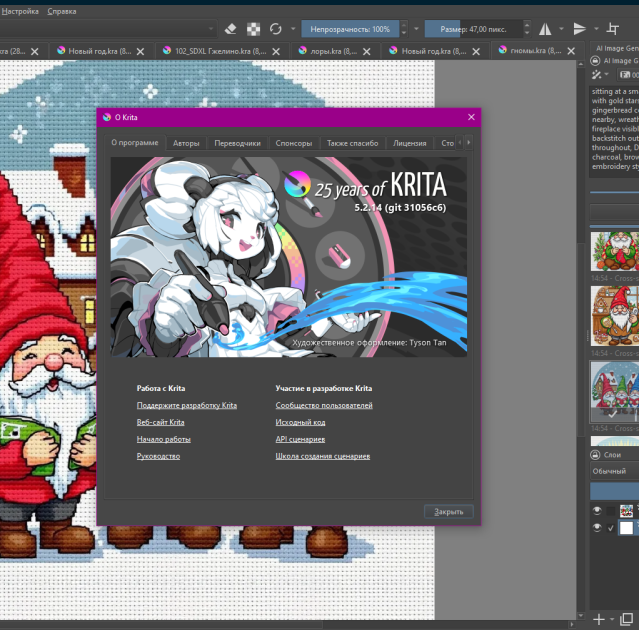Select the three gnomes generated thumbnail
The image size is (639, 630).
coord(615,392)
